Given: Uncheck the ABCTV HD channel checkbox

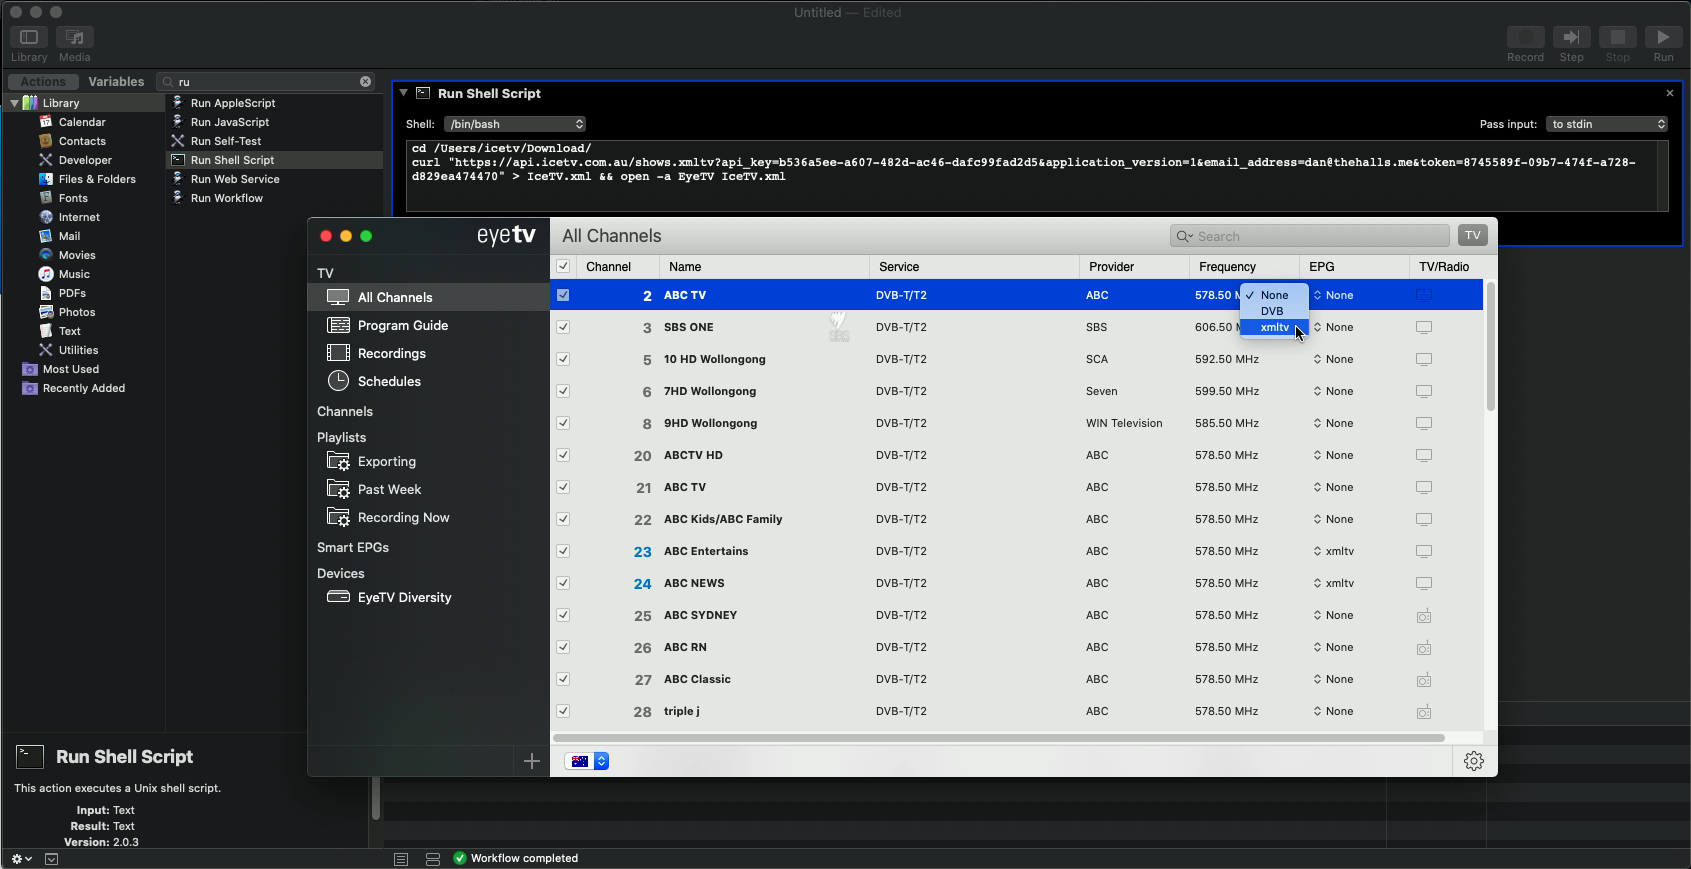Looking at the screenshot, I should point(563,455).
